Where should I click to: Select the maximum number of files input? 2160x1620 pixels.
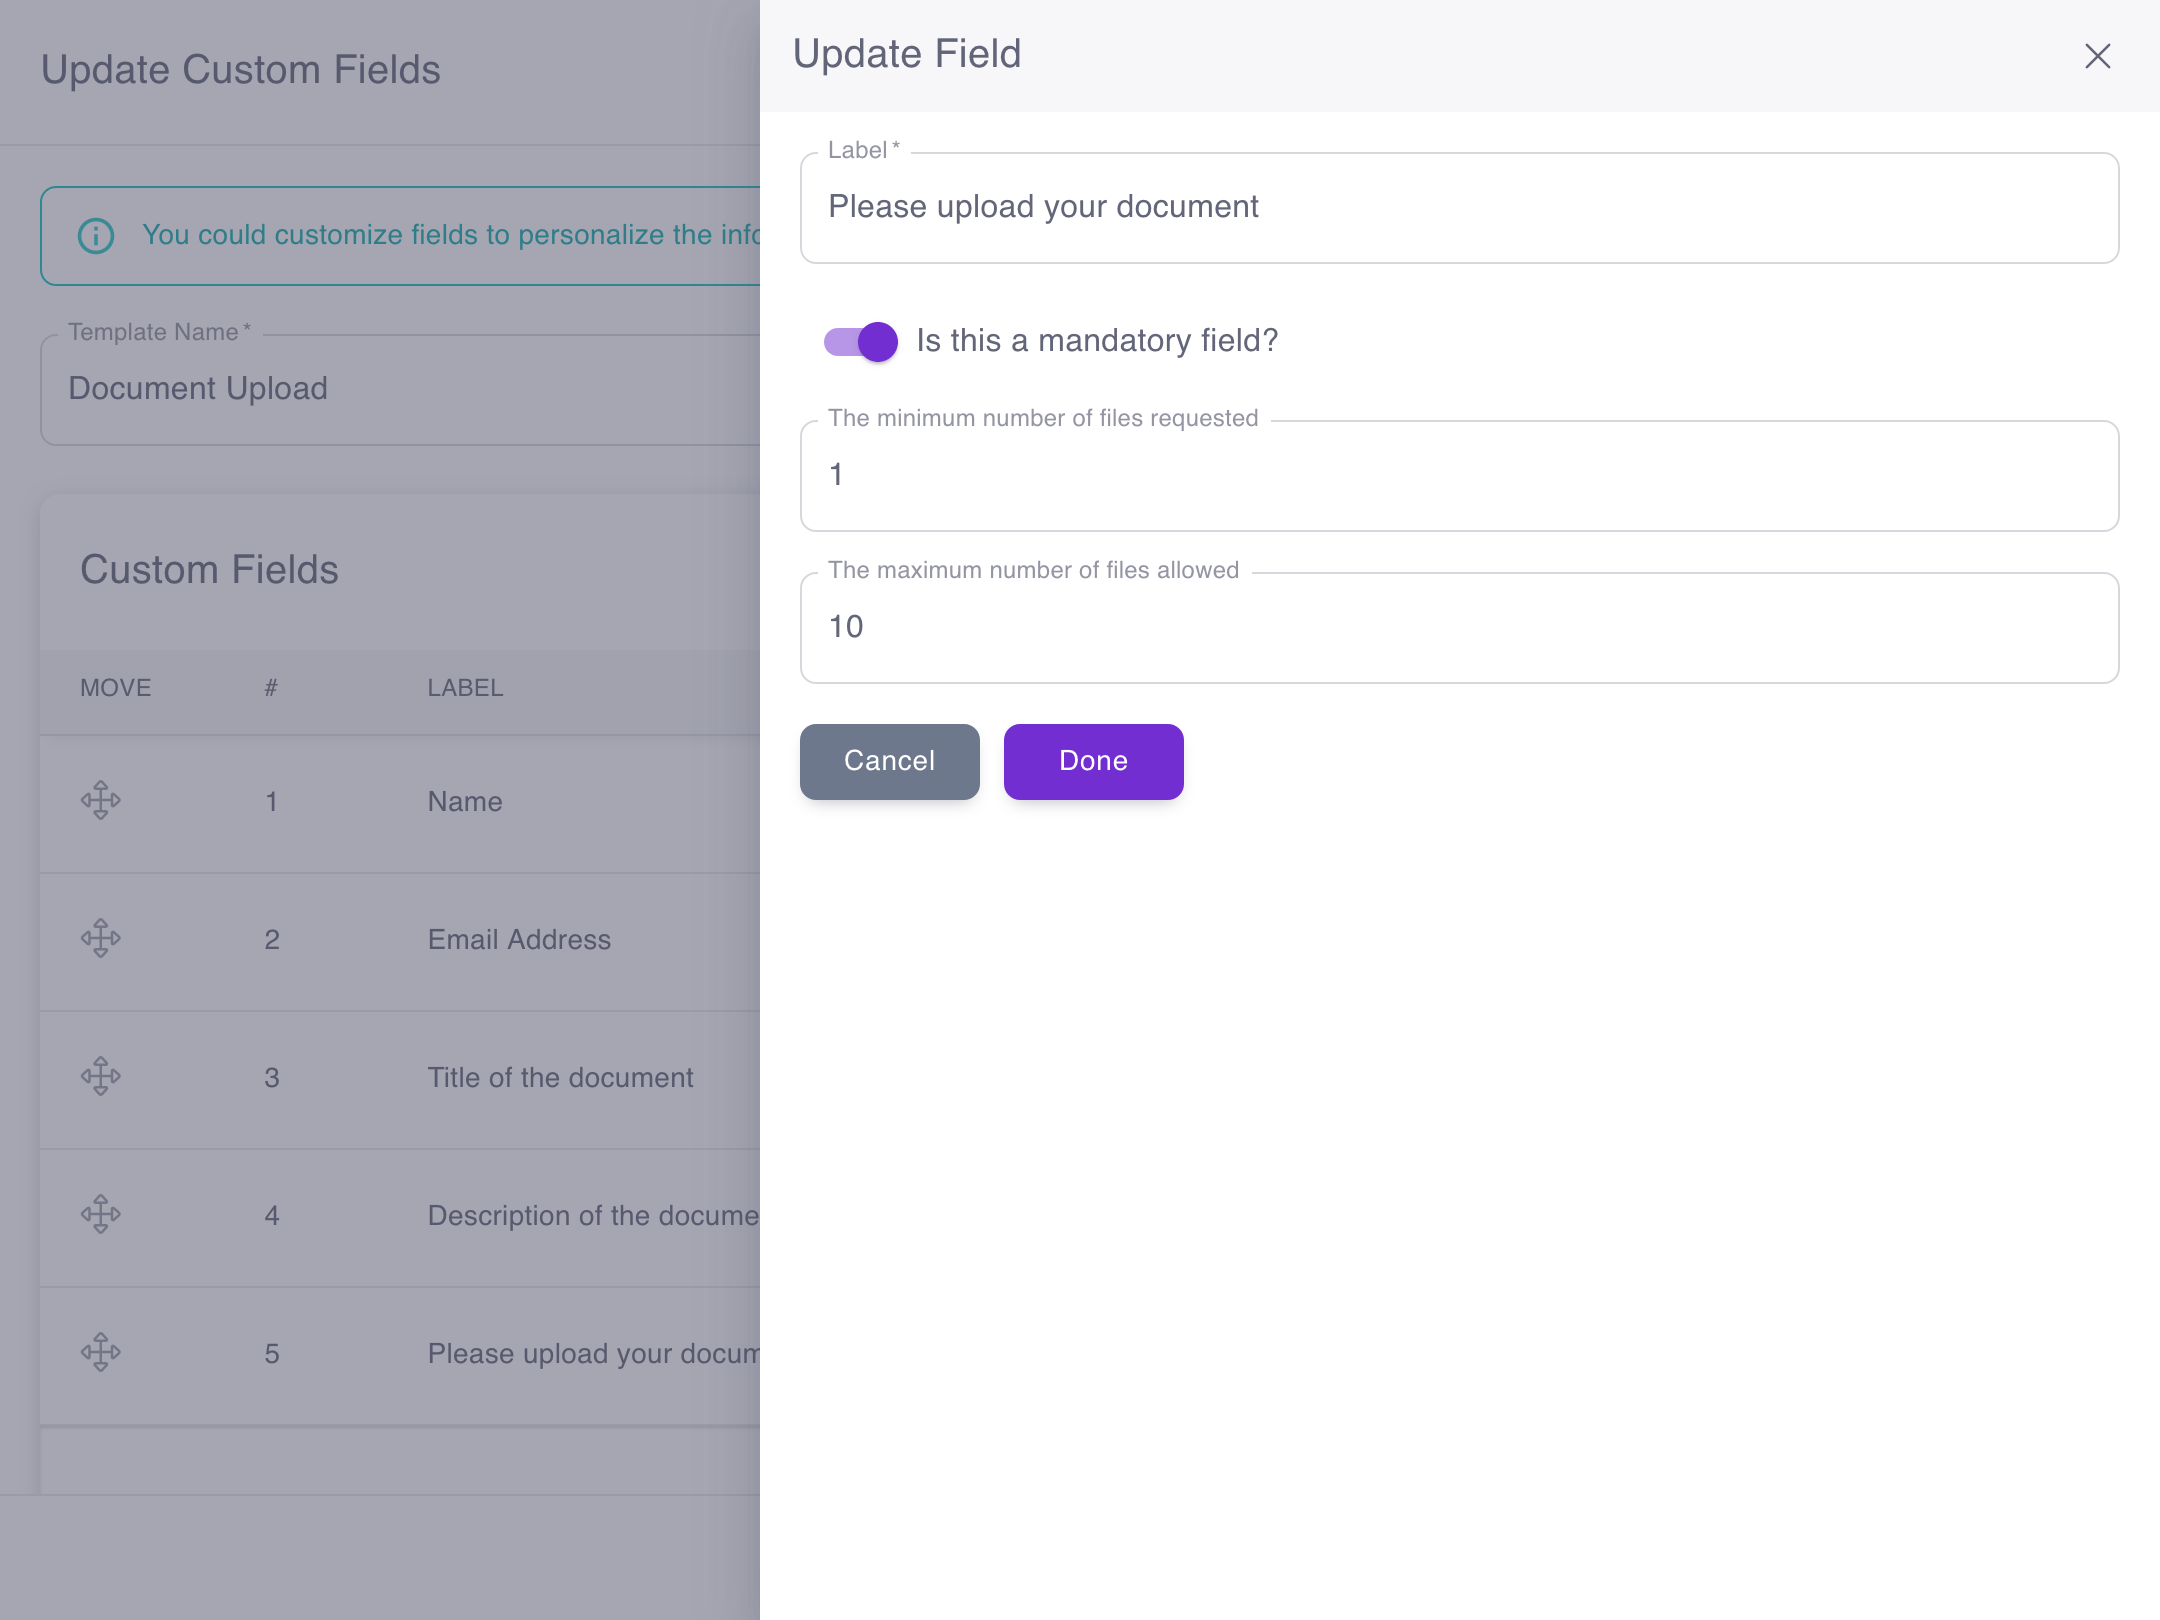(1459, 627)
